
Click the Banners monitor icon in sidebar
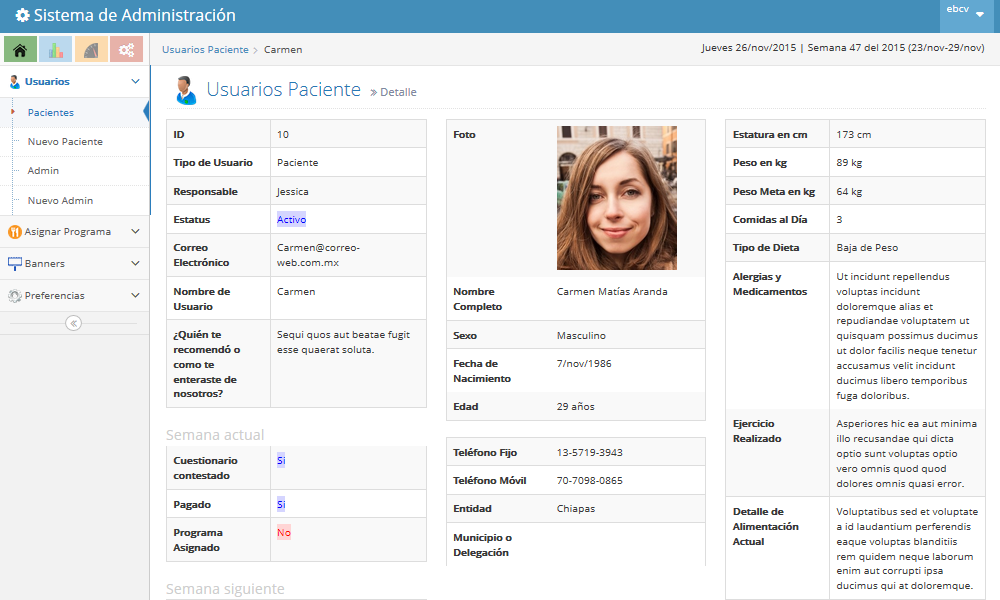coord(14,264)
